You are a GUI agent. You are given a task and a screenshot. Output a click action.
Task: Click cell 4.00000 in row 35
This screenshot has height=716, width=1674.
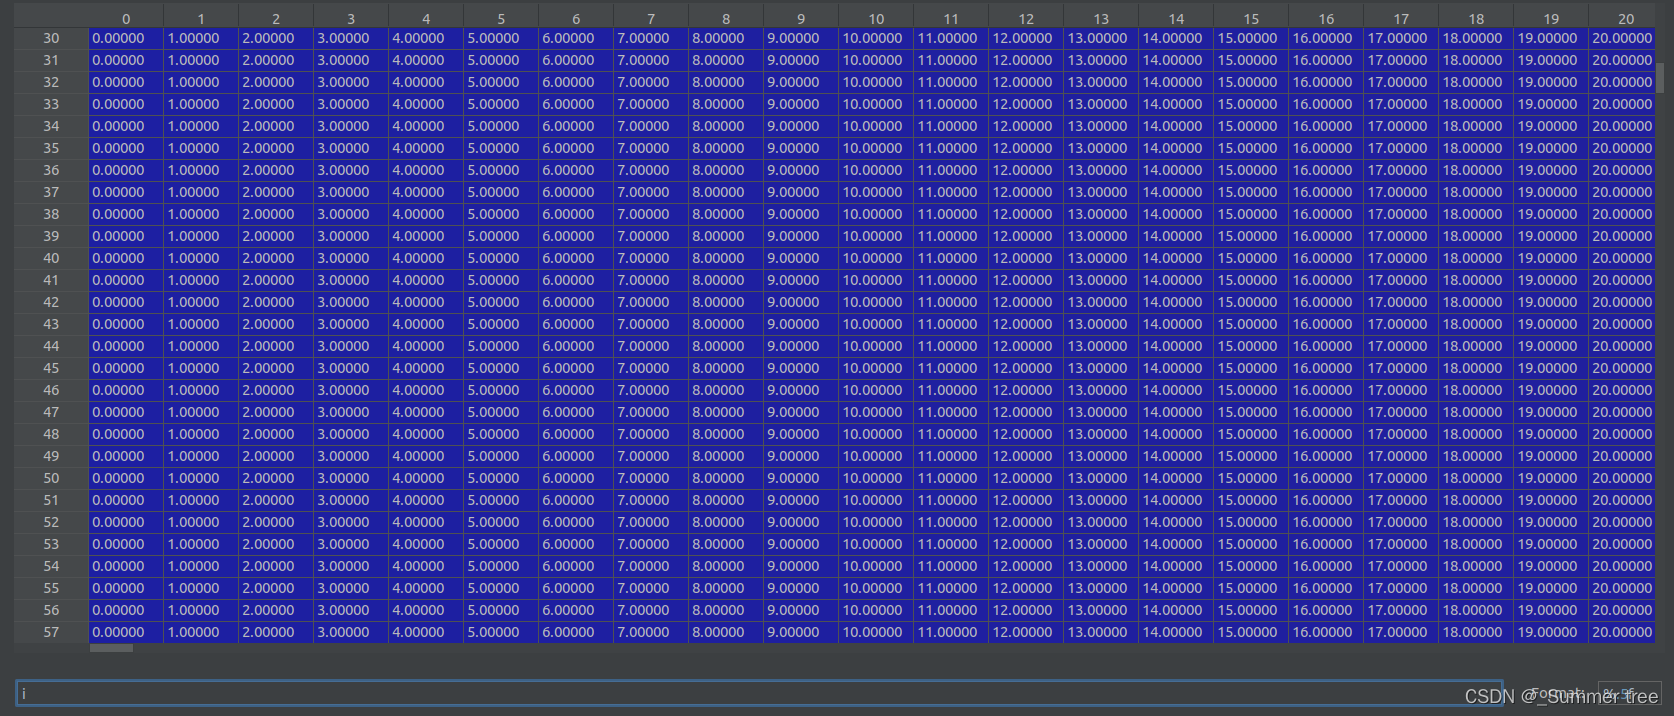426,148
